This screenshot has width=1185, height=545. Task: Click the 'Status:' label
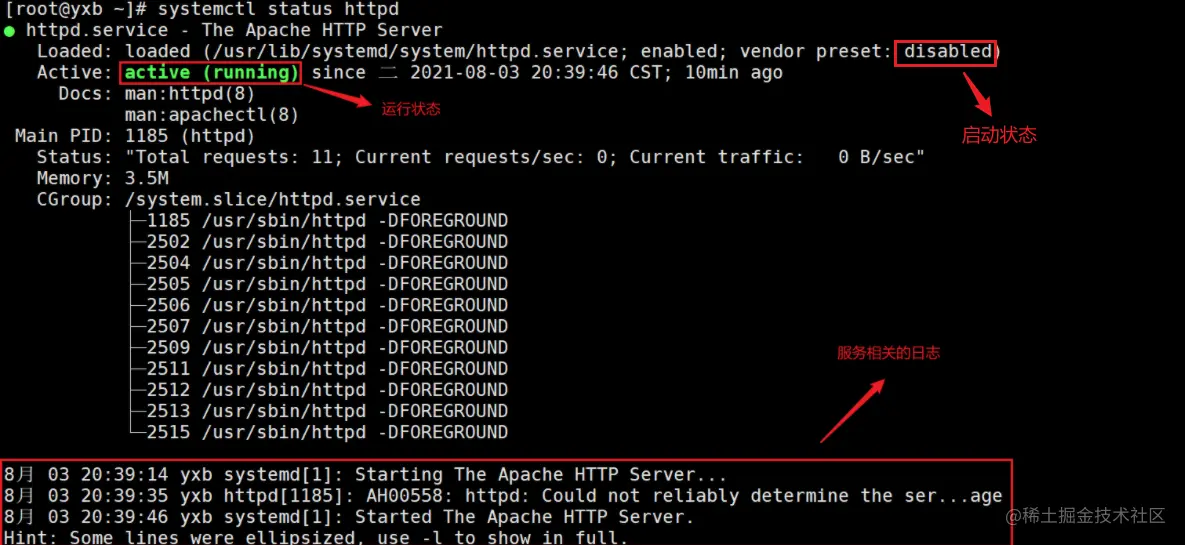coord(75,158)
